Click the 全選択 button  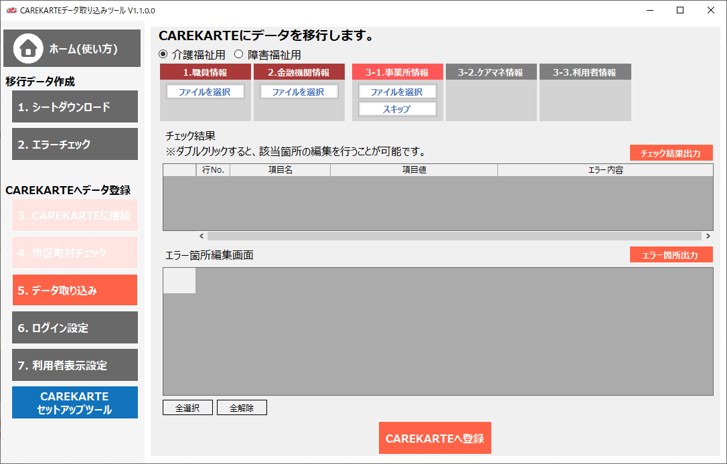pos(187,408)
